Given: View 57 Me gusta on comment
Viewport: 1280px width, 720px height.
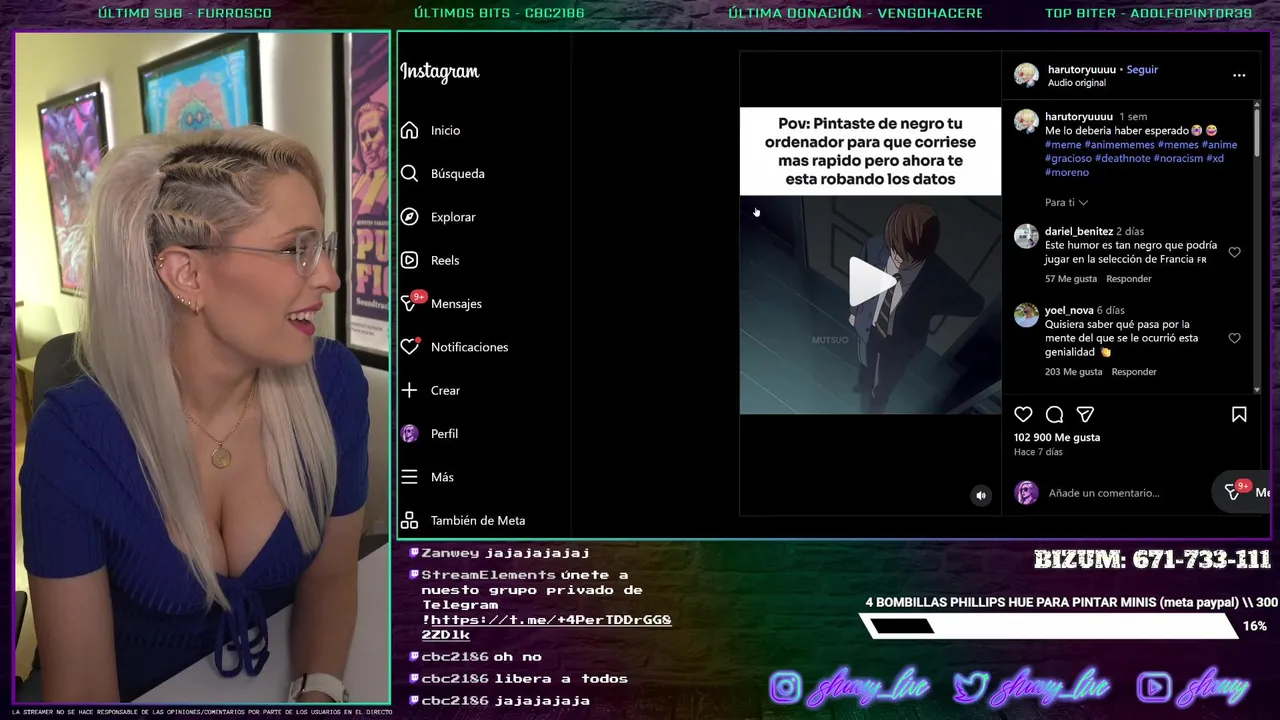Looking at the screenshot, I should (x=1071, y=278).
